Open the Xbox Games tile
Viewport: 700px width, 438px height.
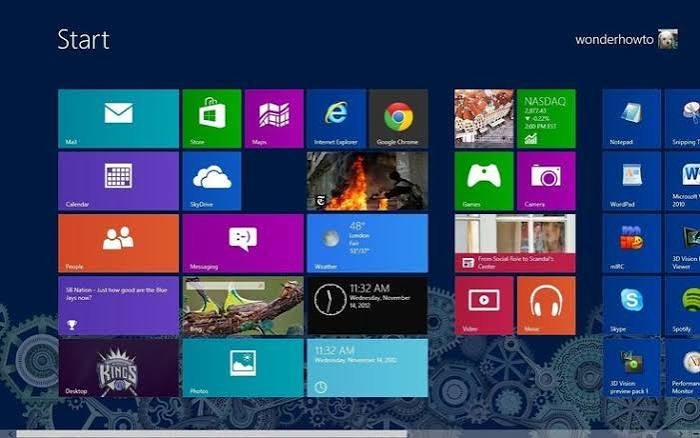pyautogui.click(x=484, y=181)
